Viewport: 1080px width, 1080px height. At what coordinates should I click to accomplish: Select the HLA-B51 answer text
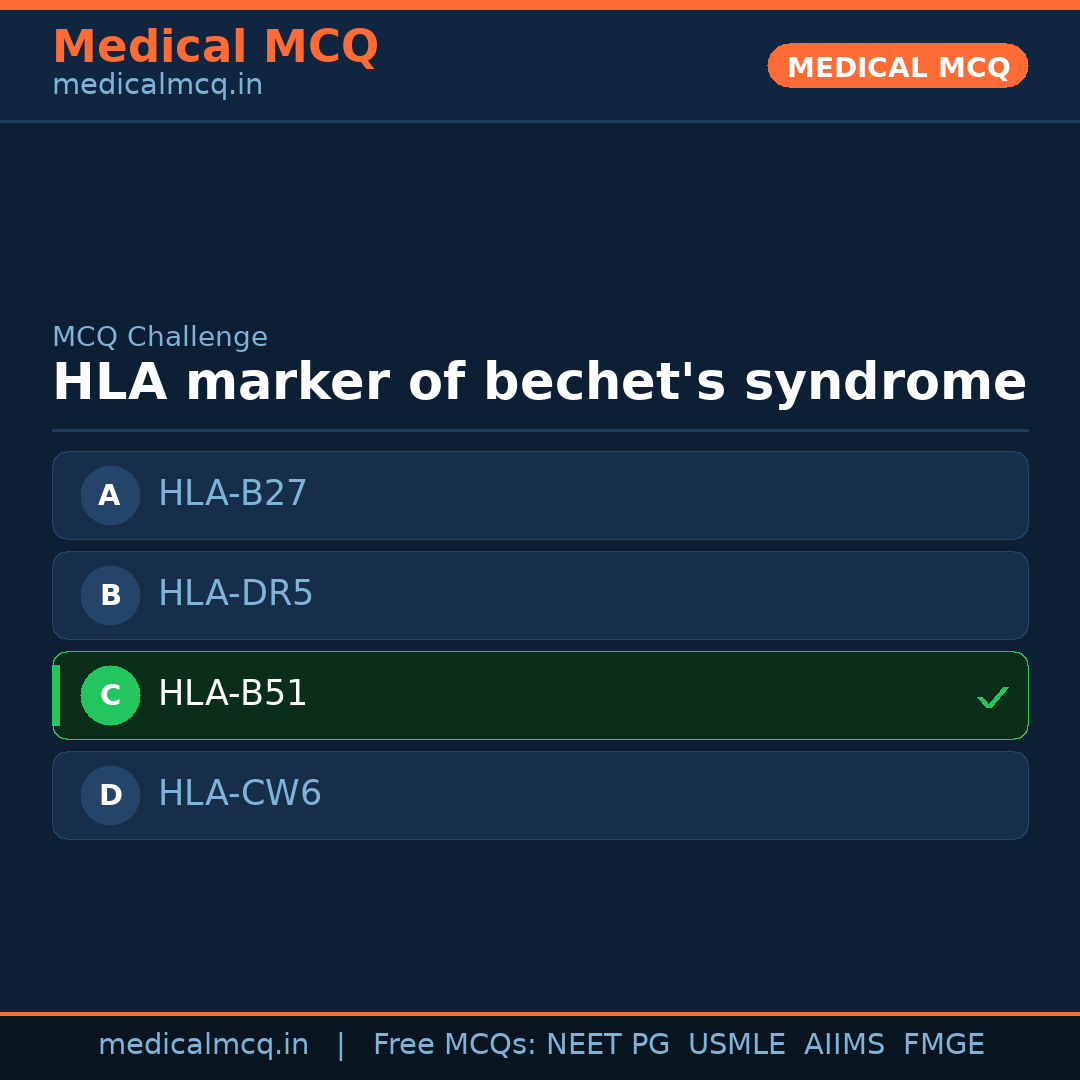pos(232,694)
